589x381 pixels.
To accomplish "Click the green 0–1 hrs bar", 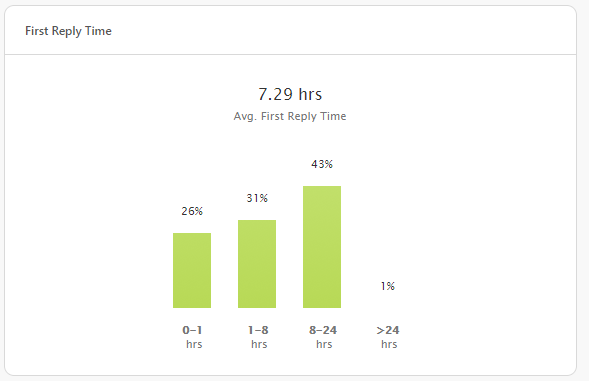I will [192, 271].
